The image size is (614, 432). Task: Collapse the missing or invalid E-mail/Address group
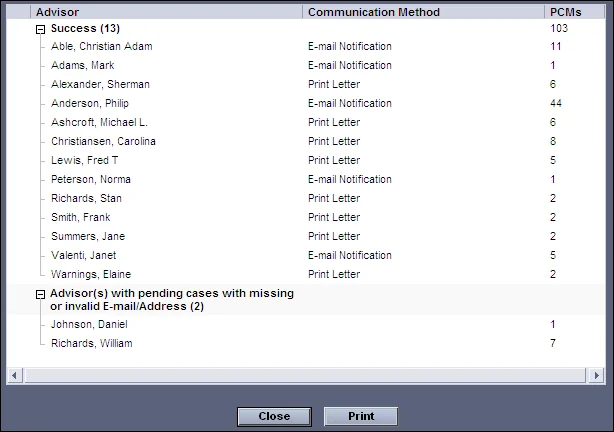click(x=40, y=294)
